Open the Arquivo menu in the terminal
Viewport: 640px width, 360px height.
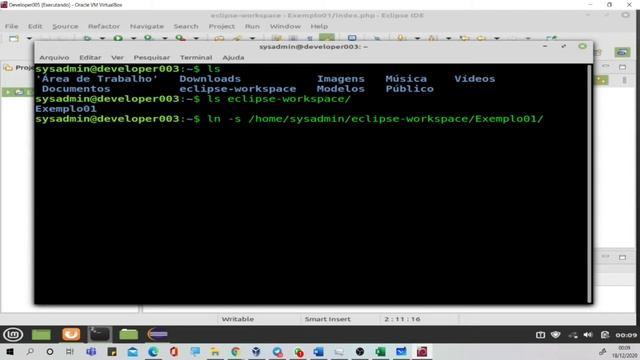(54, 58)
